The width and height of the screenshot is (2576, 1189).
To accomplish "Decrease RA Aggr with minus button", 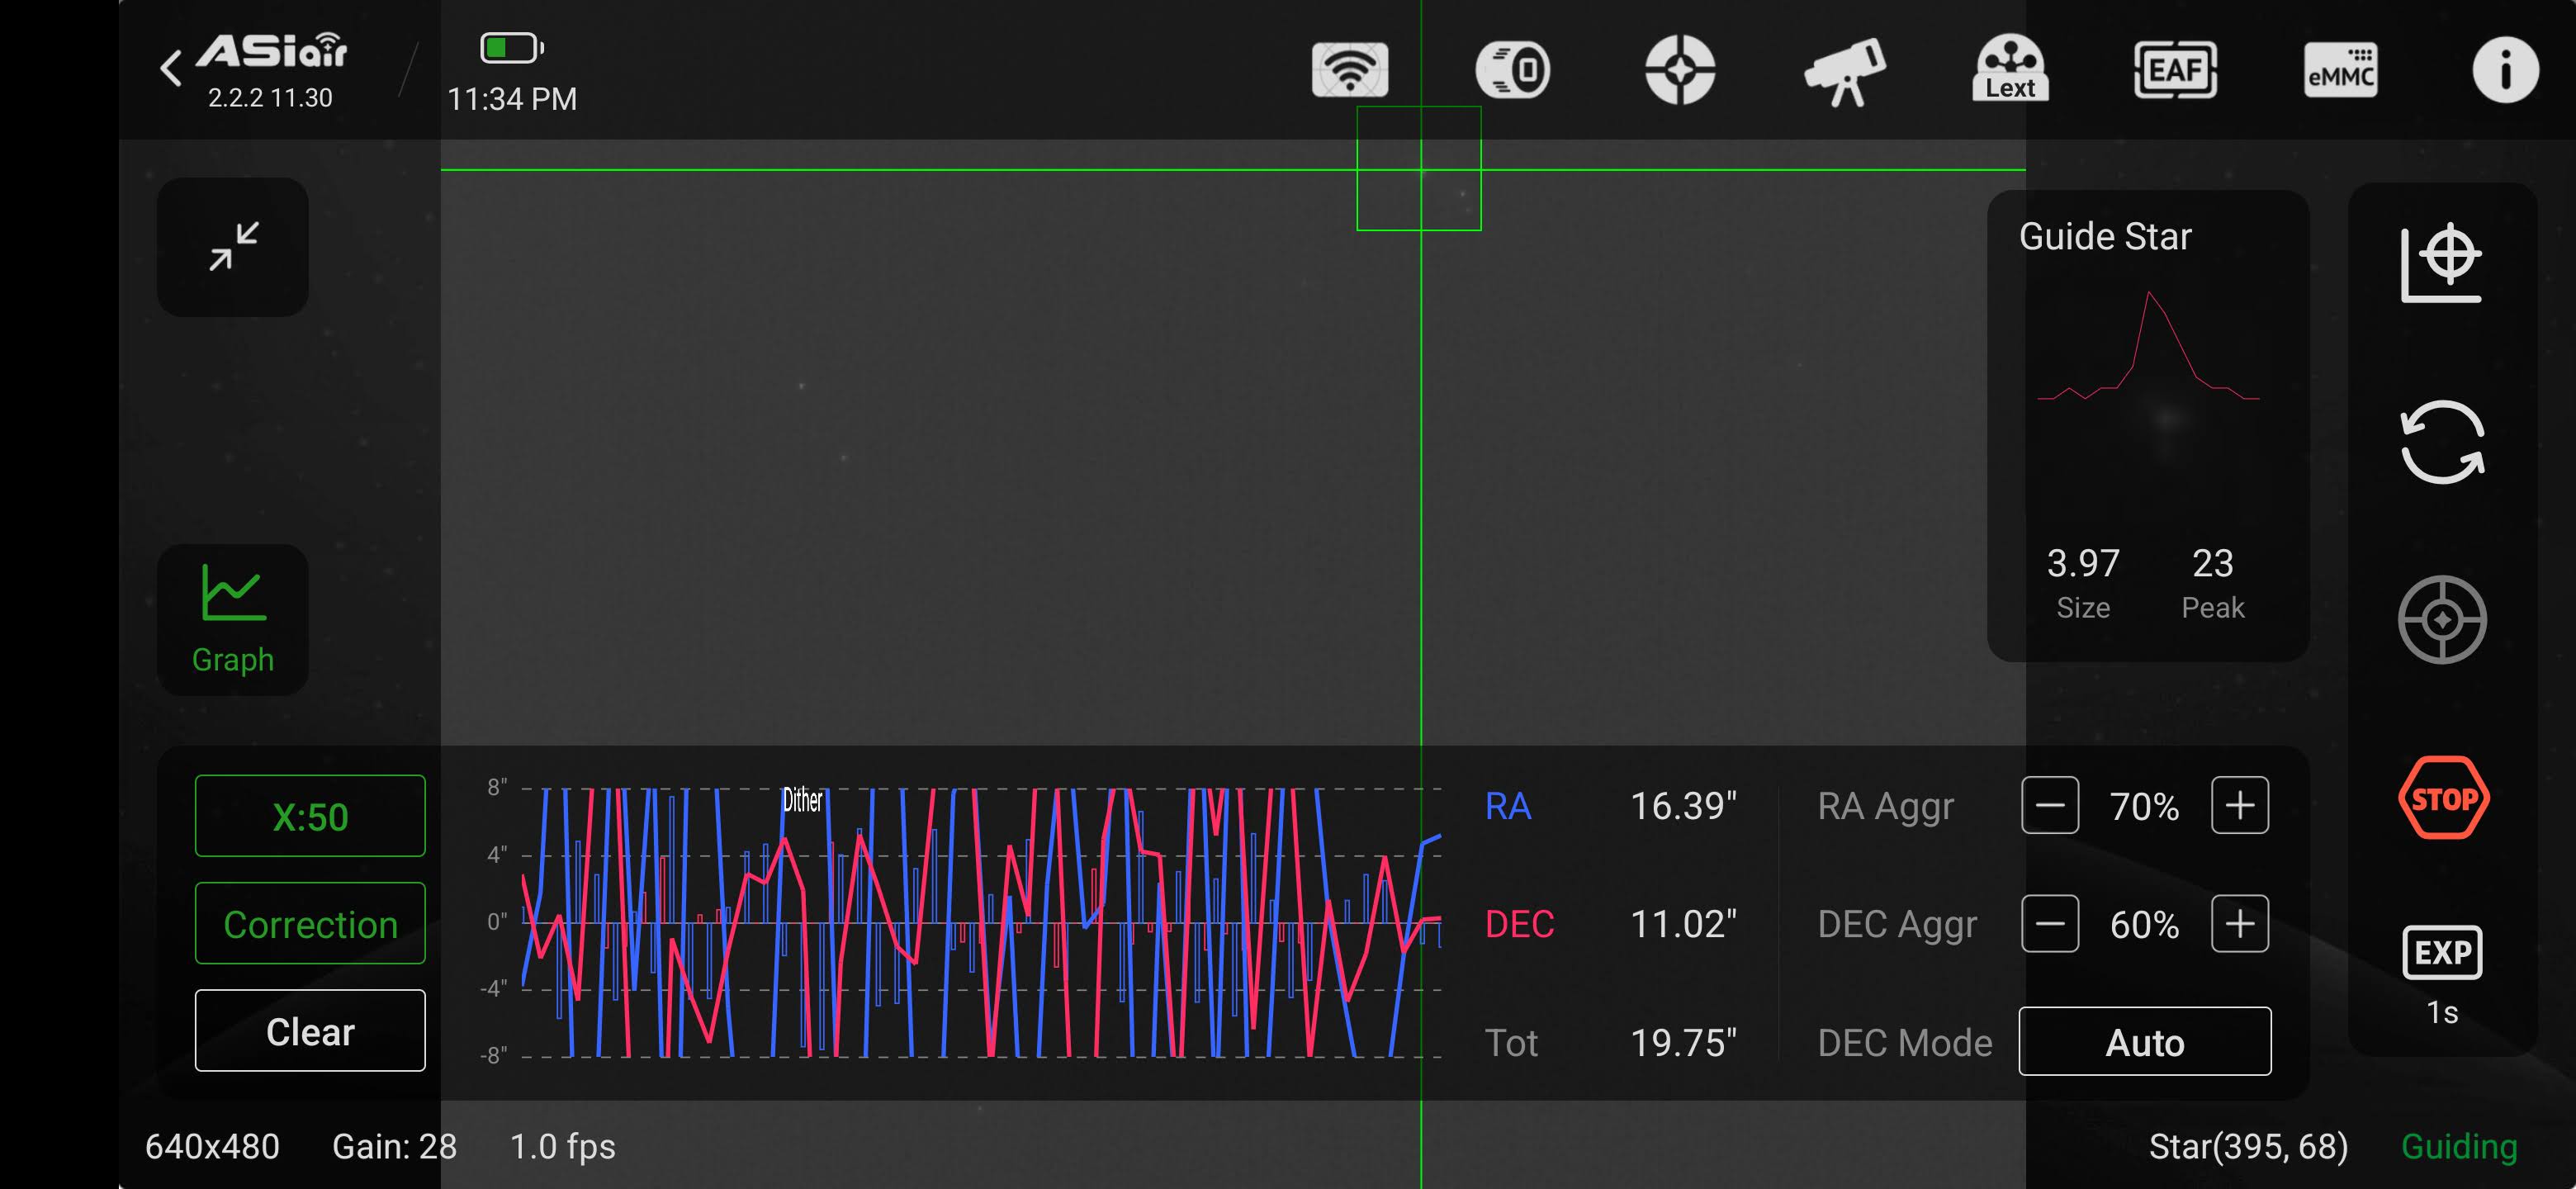I will click(x=2050, y=806).
